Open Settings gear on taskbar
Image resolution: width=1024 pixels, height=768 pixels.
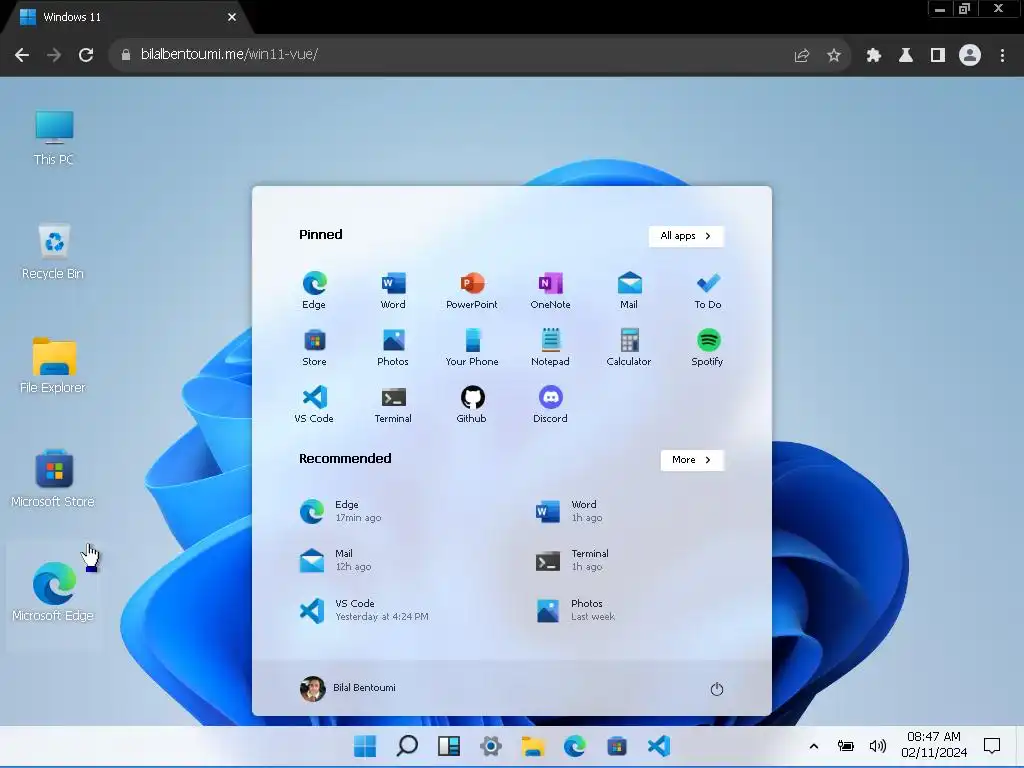pyautogui.click(x=490, y=746)
